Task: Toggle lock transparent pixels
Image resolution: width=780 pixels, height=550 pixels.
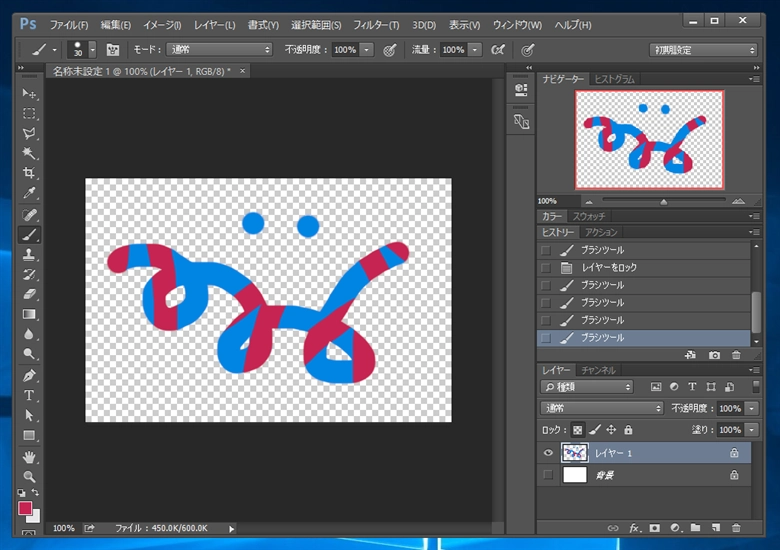Action: [x=578, y=430]
